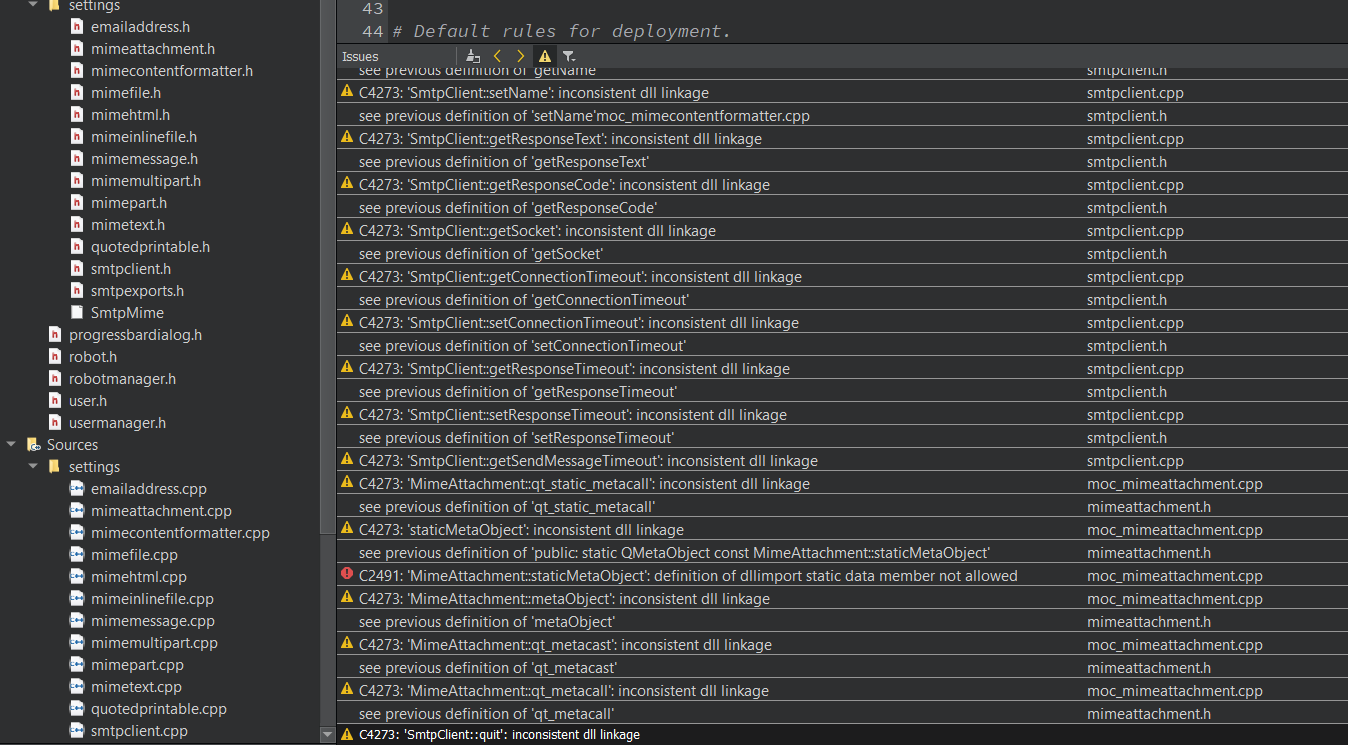This screenshot has height=745, width=1348.
Task: Select the settings folder label under Sources
Action: click(94, 467)
